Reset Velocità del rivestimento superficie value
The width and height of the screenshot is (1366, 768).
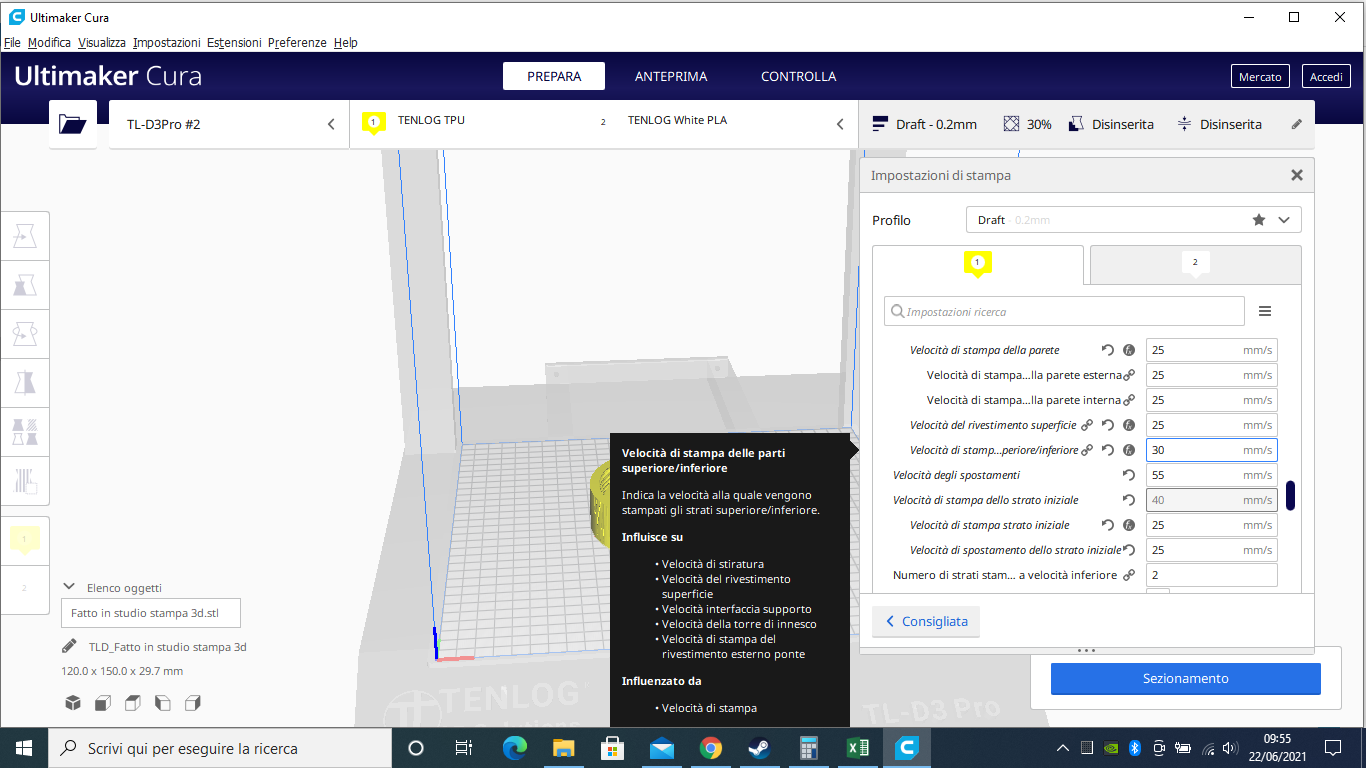click(1108, 425)
